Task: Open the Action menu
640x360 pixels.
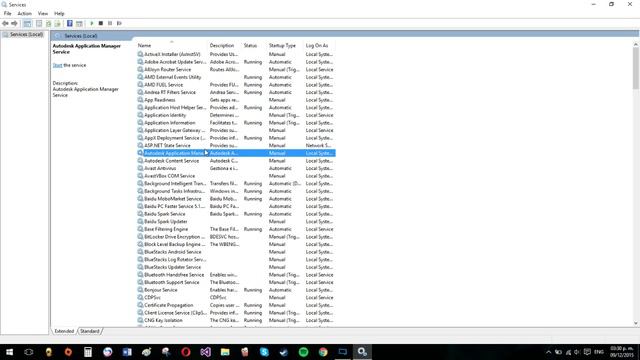Action: [24, 13]
